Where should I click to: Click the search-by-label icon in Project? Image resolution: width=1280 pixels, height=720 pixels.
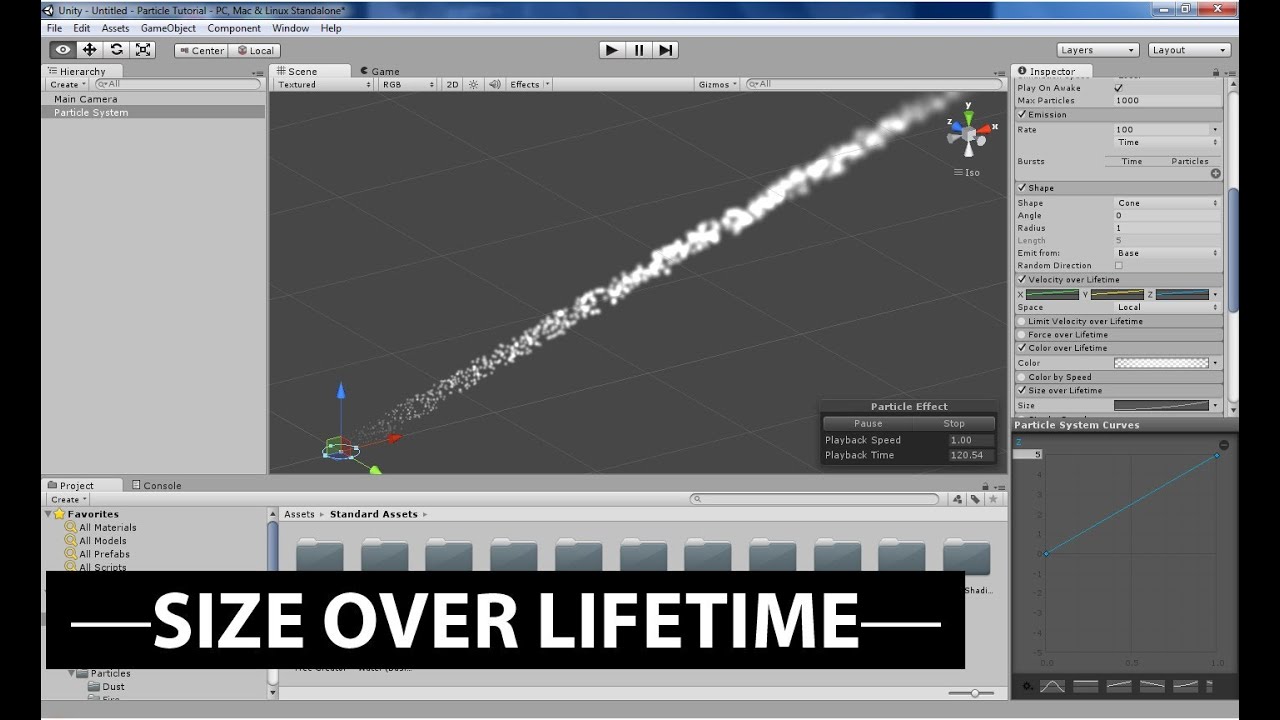point(975,499)
